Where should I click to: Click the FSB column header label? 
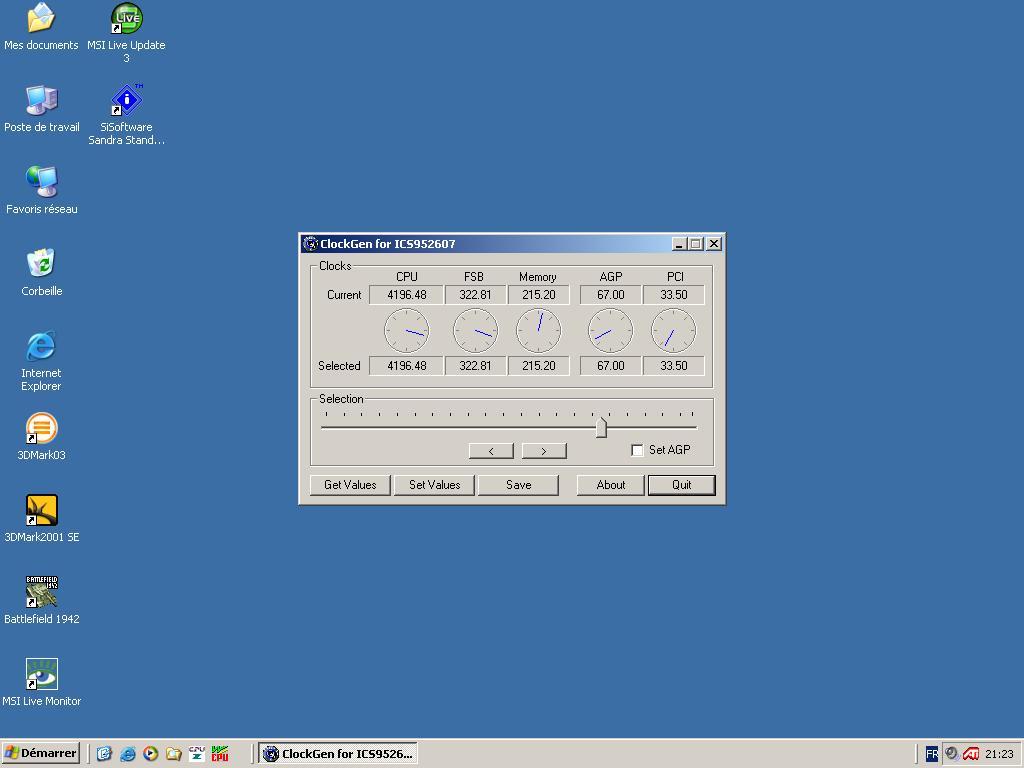474,277
